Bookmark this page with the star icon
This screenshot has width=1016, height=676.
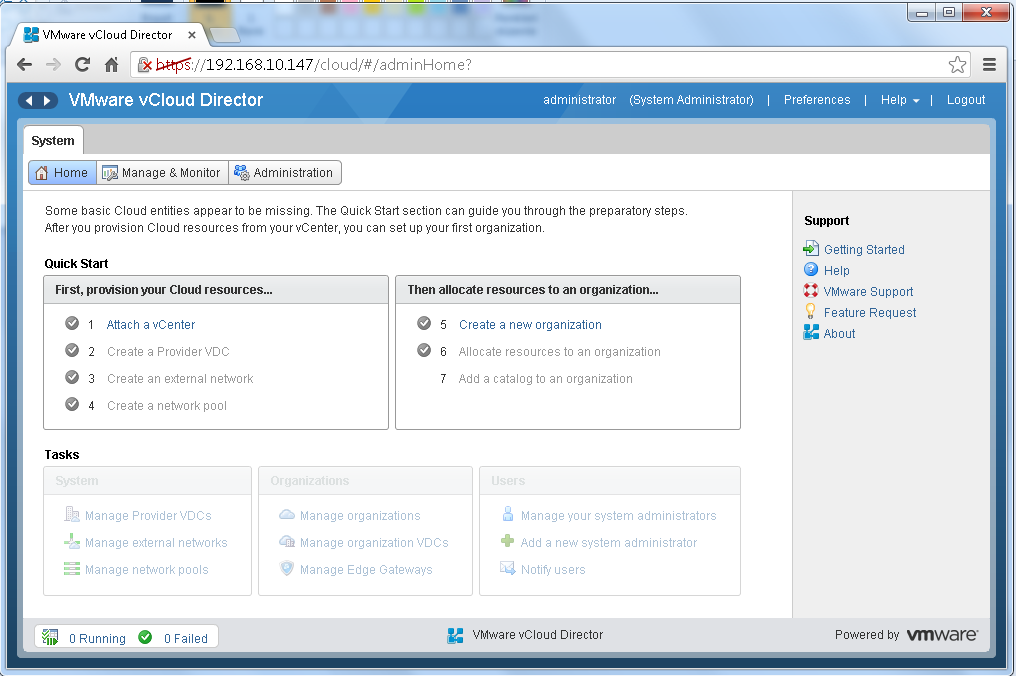coord(957,64)
